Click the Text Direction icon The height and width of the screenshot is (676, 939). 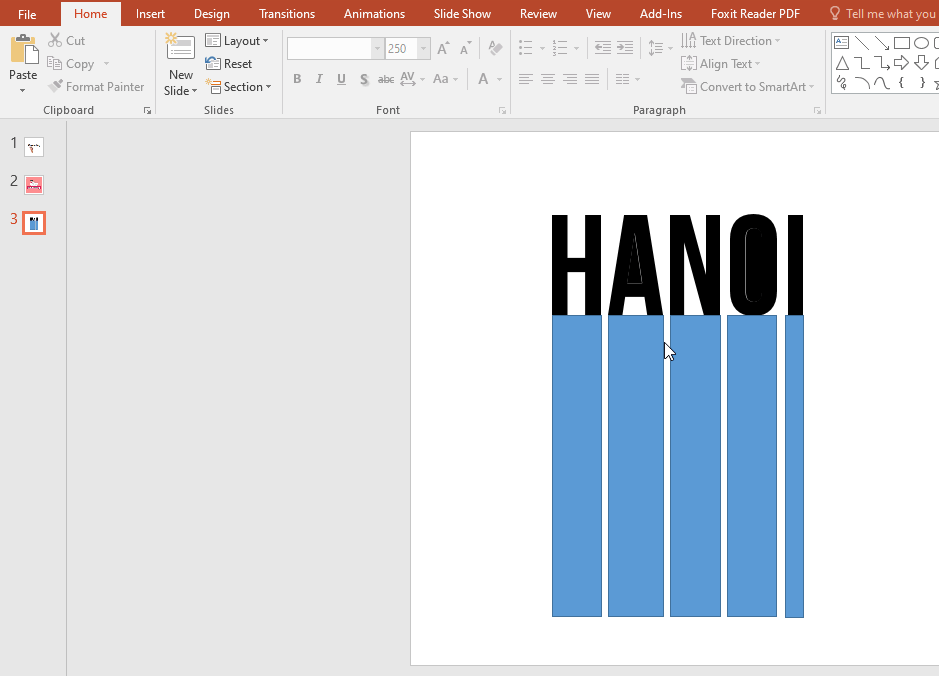[729, 40]
